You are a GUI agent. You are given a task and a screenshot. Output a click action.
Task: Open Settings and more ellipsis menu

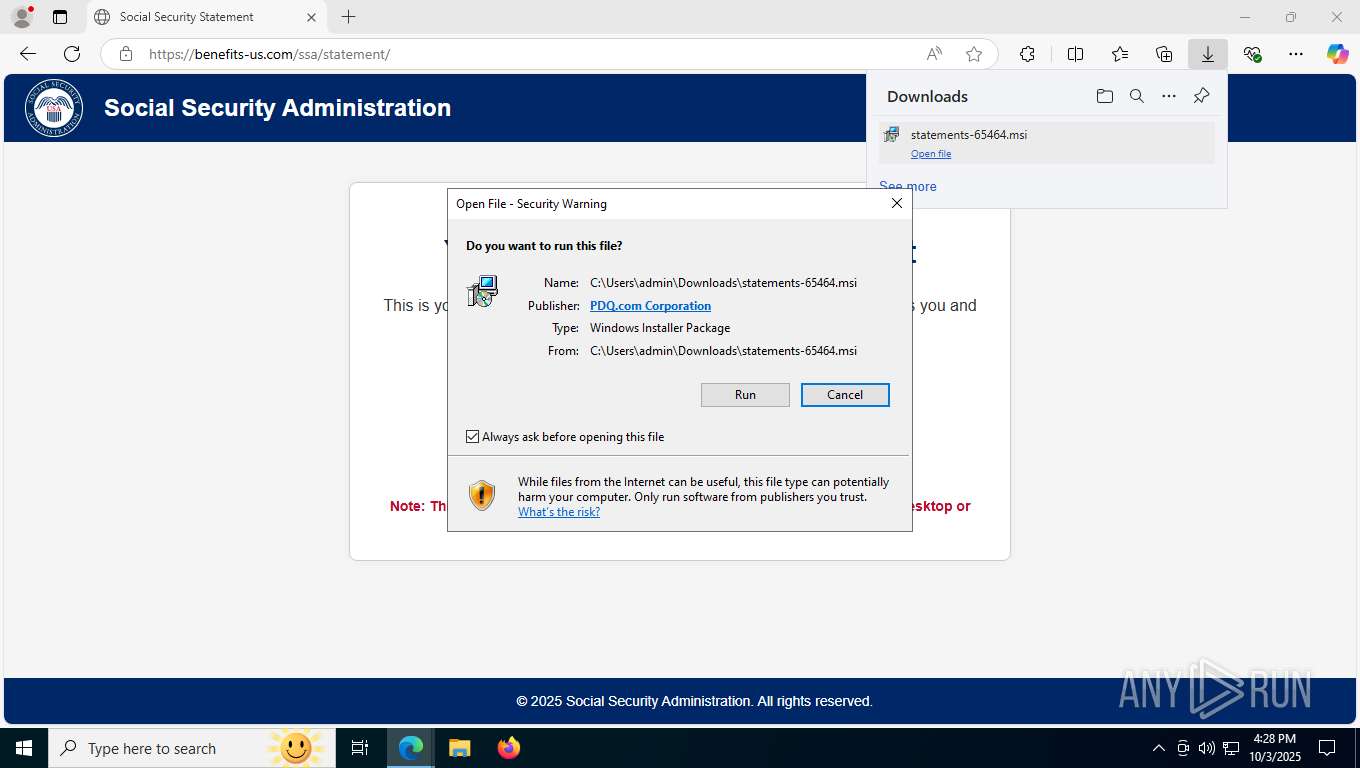1296,54
